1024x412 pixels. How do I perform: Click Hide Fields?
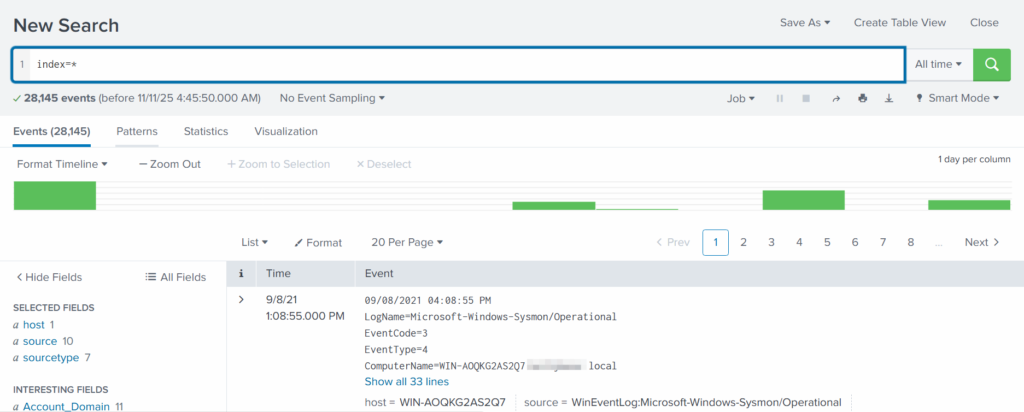tap(50, 277)
